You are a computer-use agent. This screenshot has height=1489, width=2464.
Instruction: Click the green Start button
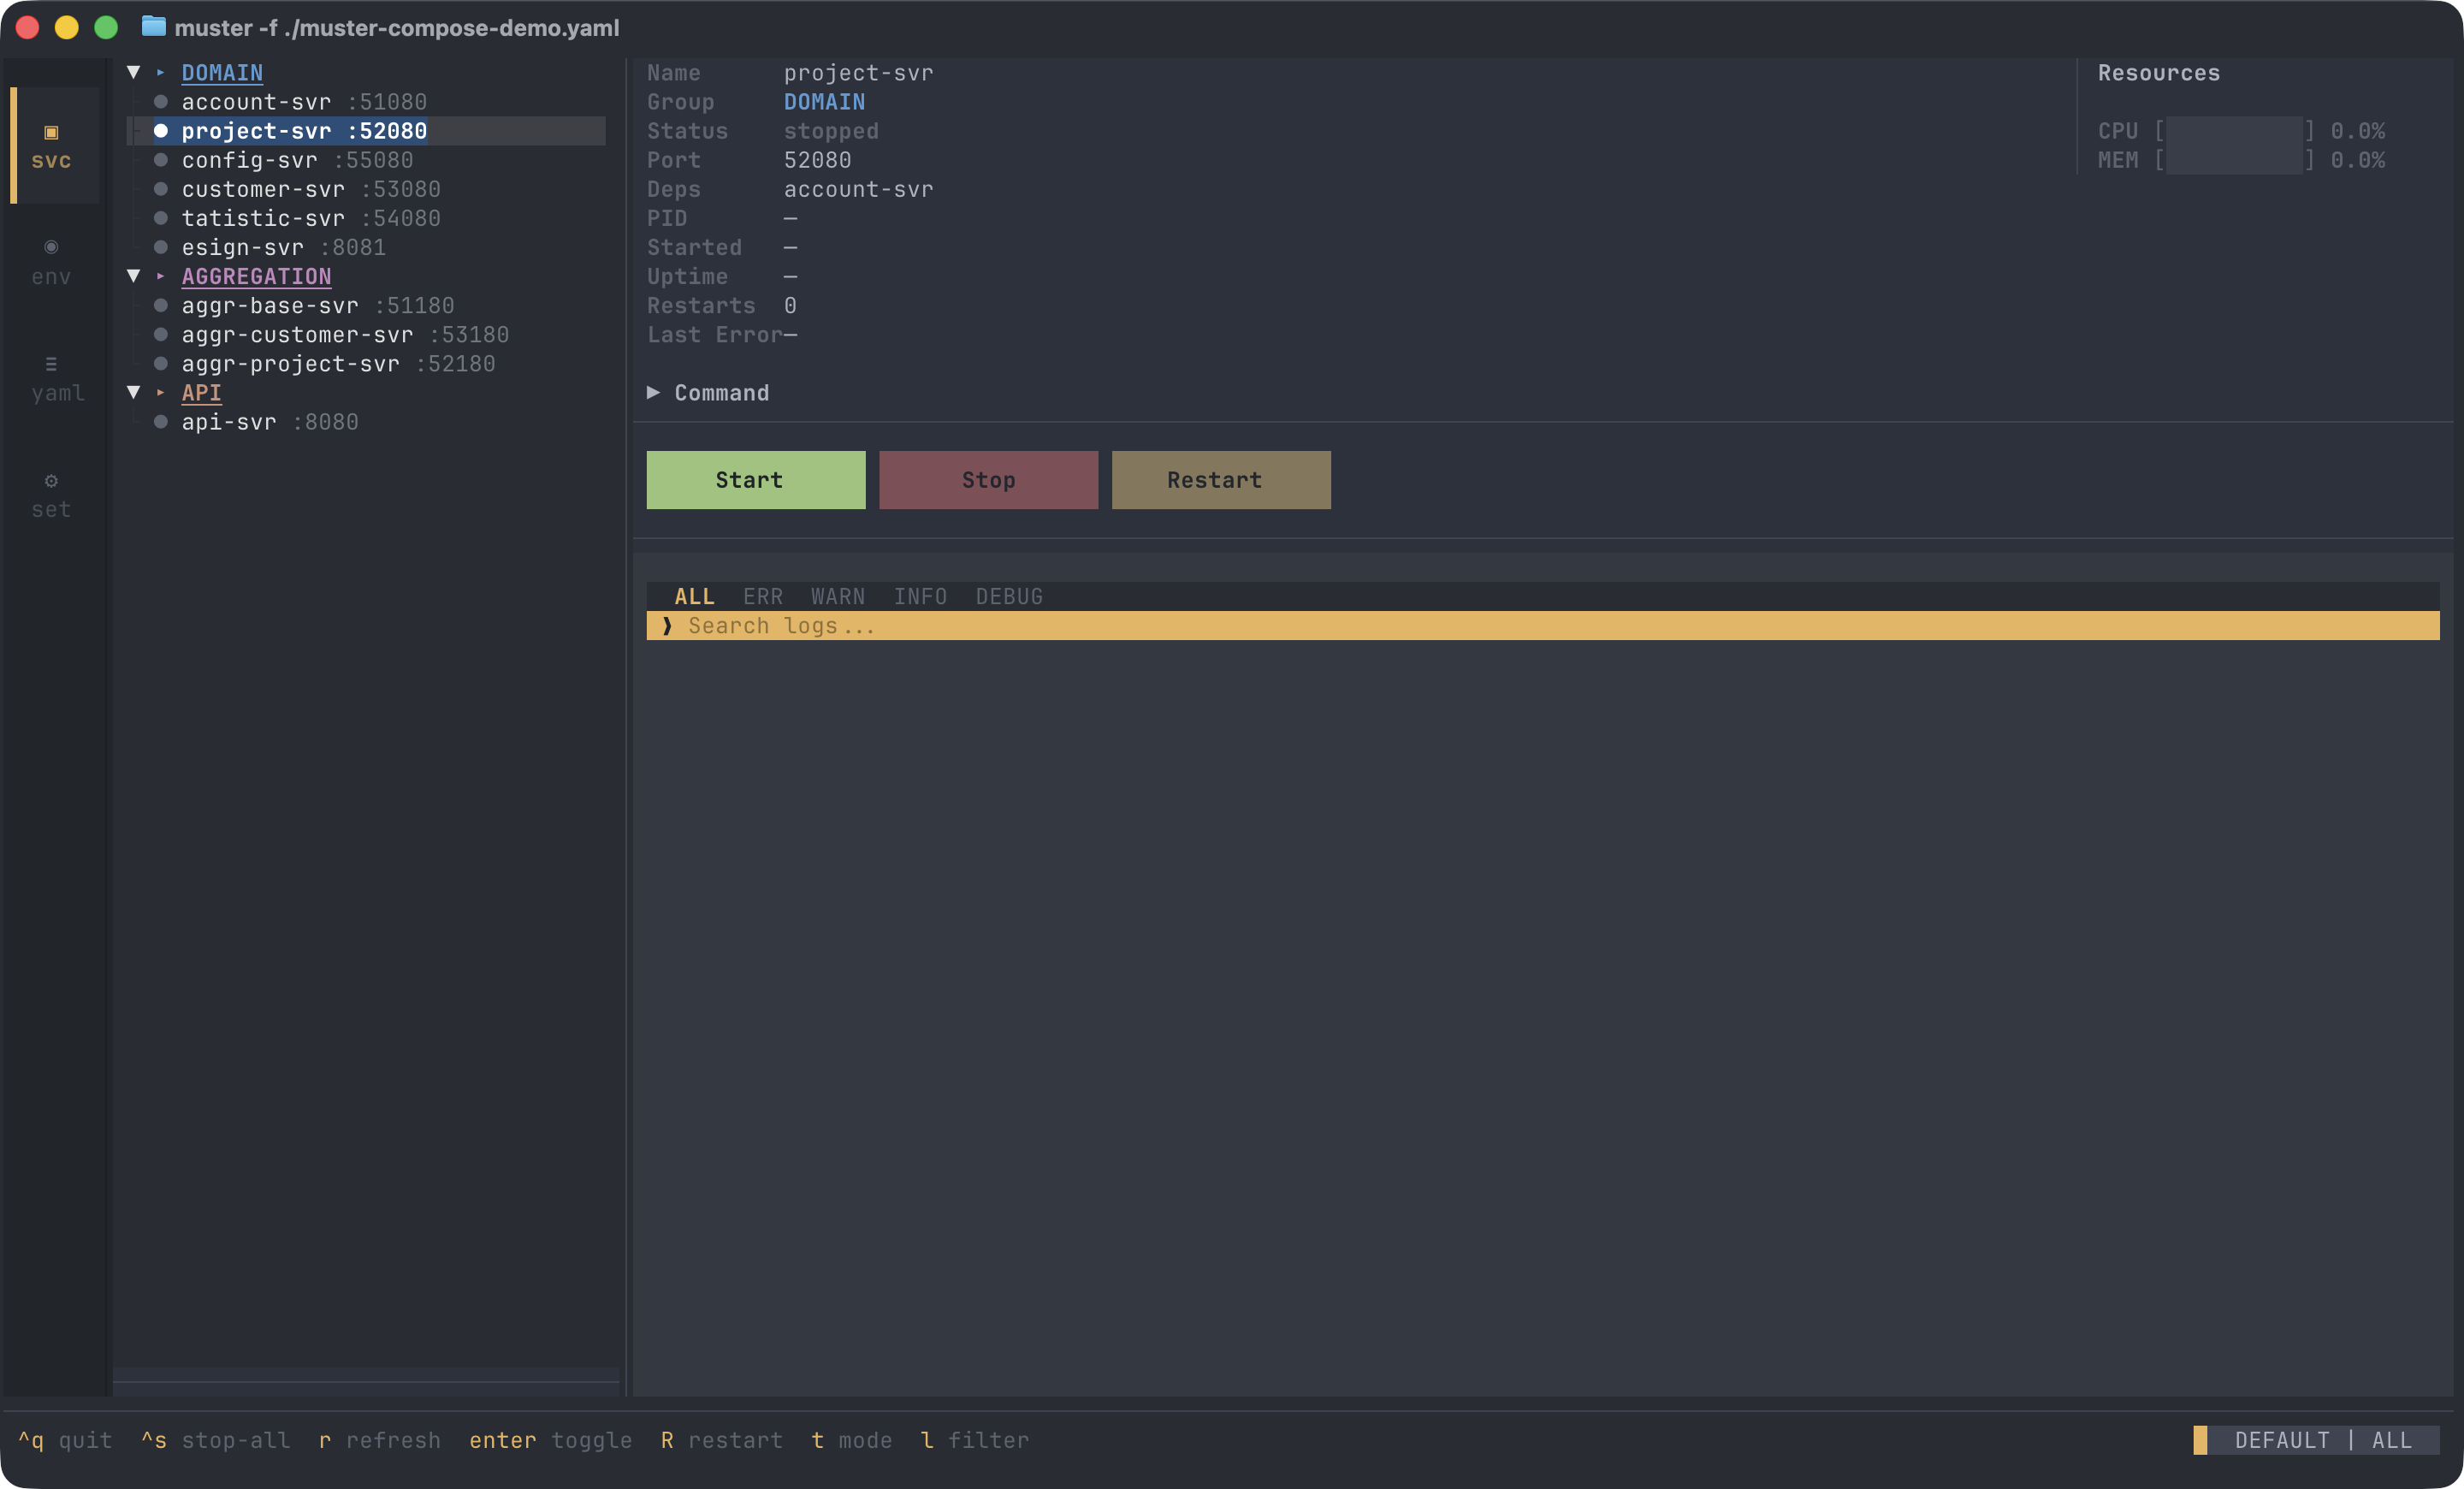click(x=755, y=480)
